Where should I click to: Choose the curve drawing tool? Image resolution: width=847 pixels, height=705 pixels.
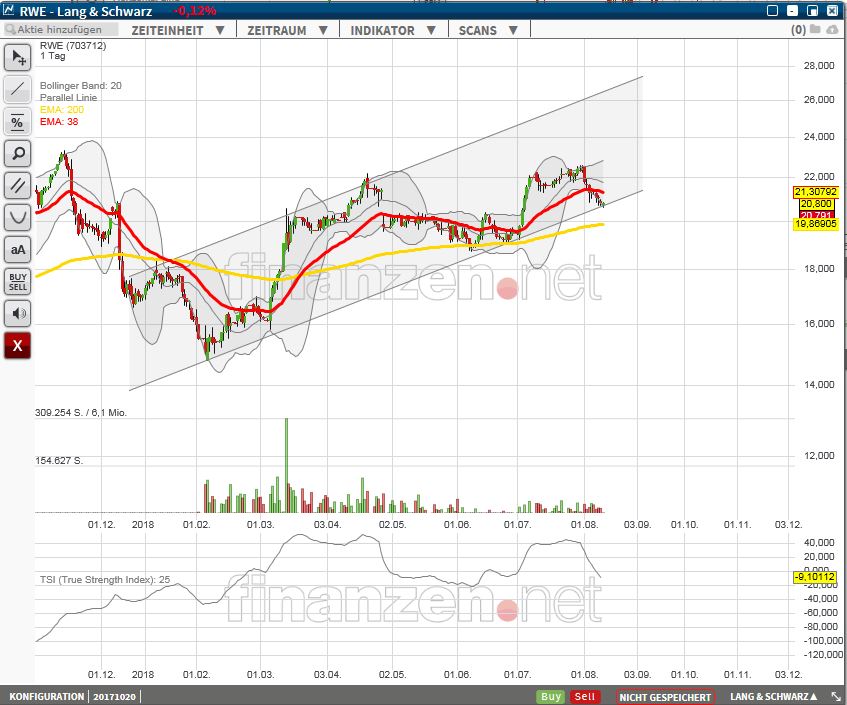[17, 217]
